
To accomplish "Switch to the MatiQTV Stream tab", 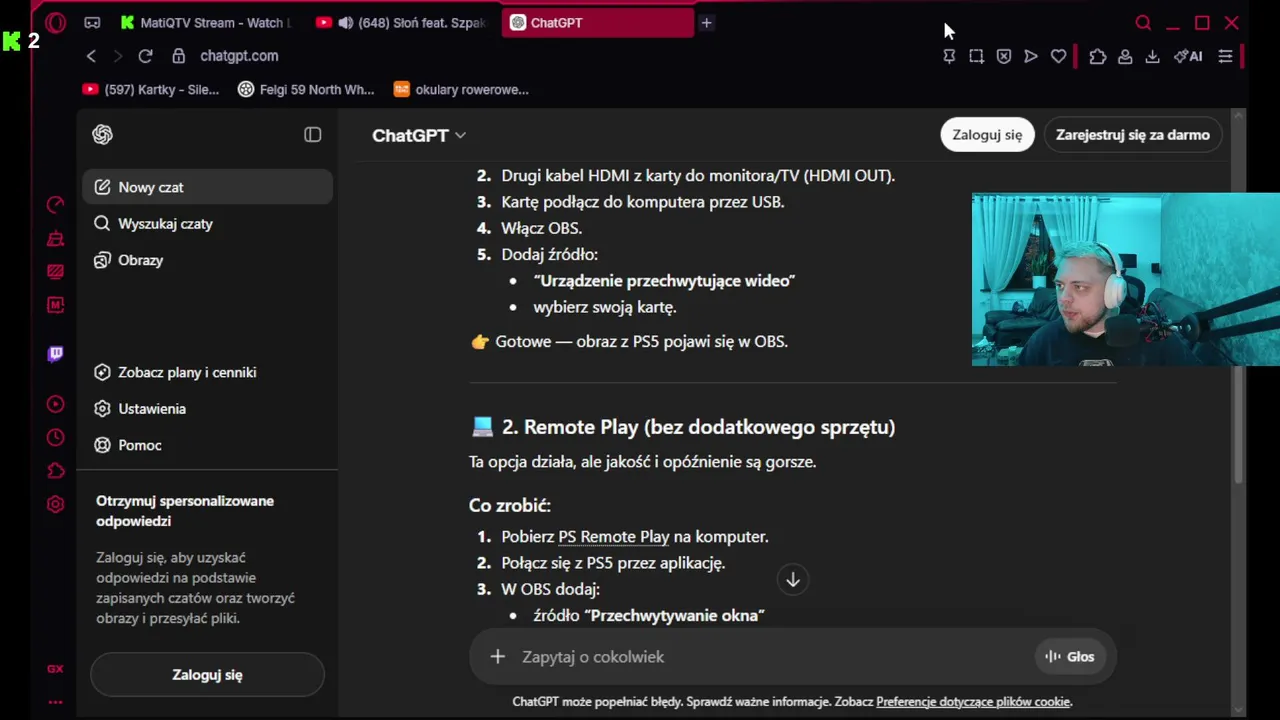I will tap(206, 23).
